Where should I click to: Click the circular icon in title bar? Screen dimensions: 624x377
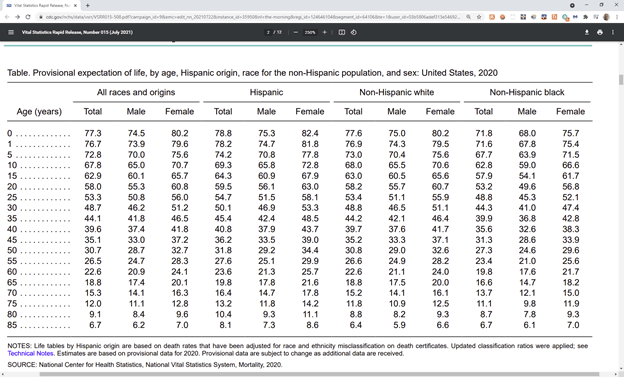point(572,5)
